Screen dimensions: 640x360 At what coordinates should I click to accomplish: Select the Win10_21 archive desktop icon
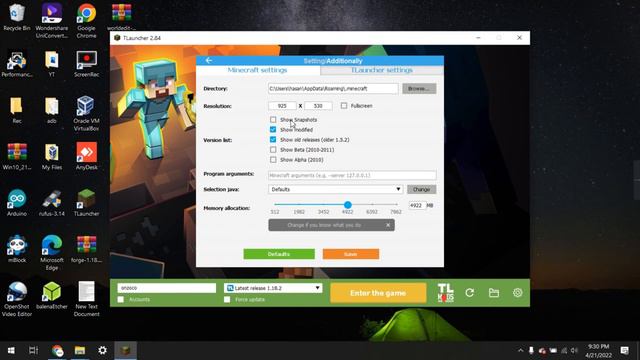tap(17, 156)
